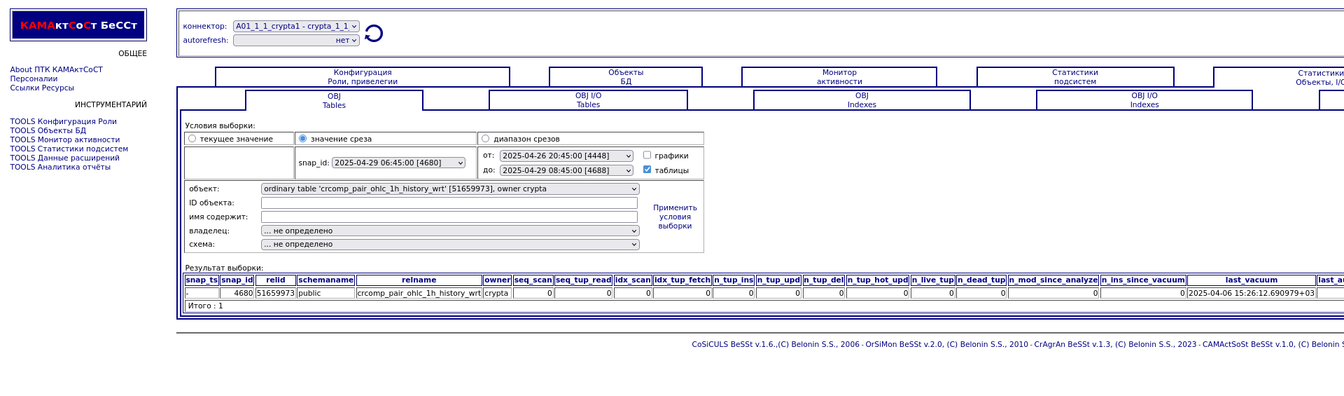Open 'TOOLS Статистики подсистем' link
The width and height of the screenshot is (1344, 396).
(69, 149)
